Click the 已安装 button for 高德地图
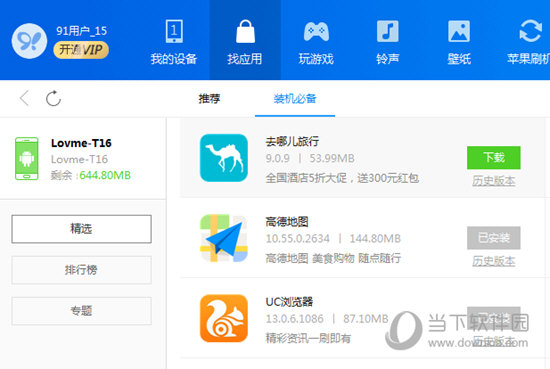The height and width of the screenshot is (369, 550). coord(494,238)
